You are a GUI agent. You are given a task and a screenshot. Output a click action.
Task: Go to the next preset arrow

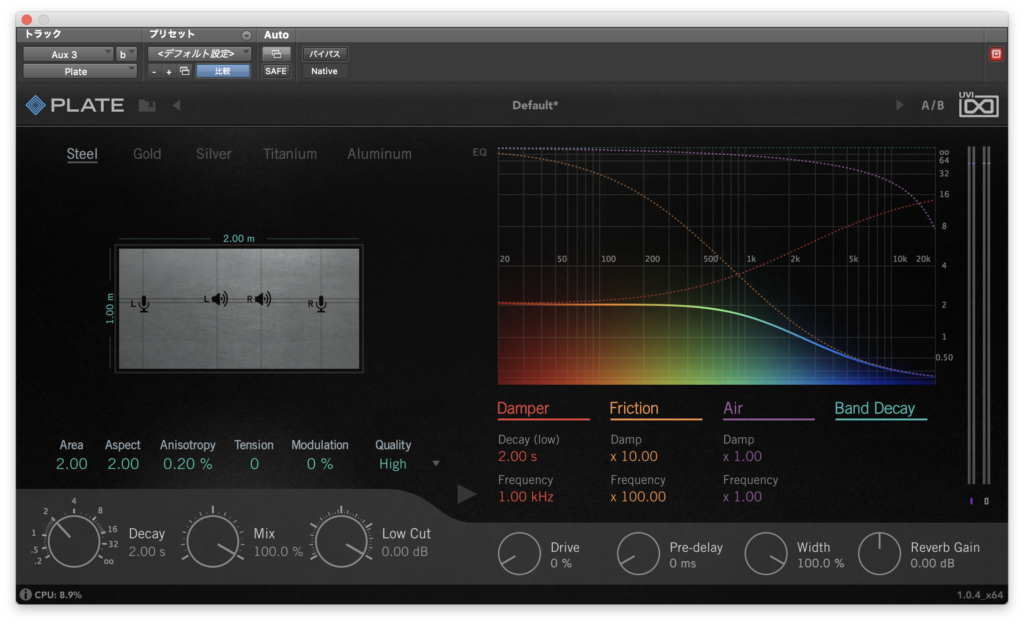tap(899, 105)
